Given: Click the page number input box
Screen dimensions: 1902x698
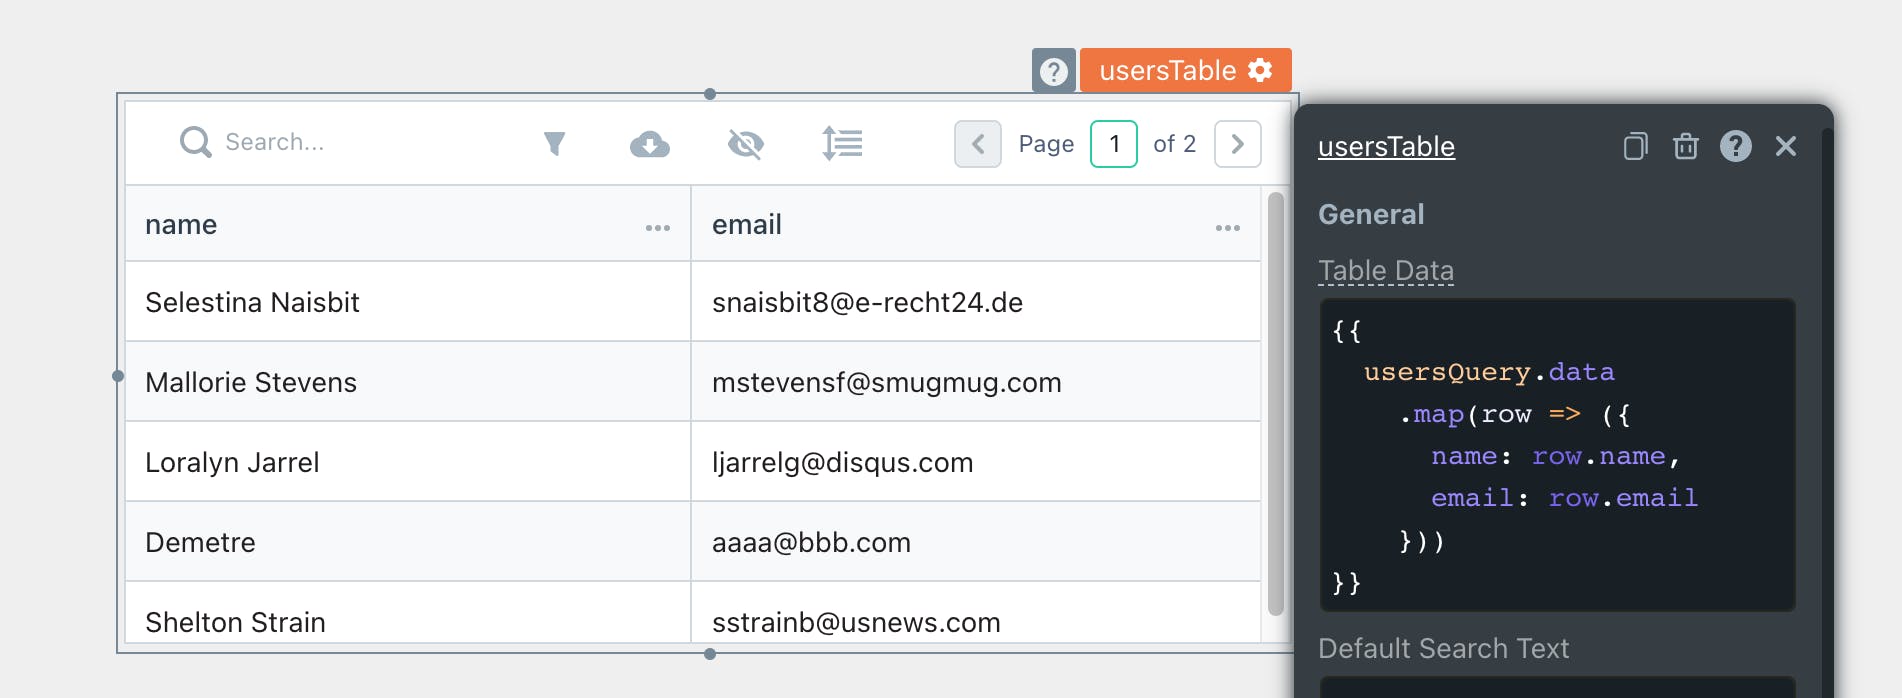Looking at the screenshot, I should coord(1113,144).
